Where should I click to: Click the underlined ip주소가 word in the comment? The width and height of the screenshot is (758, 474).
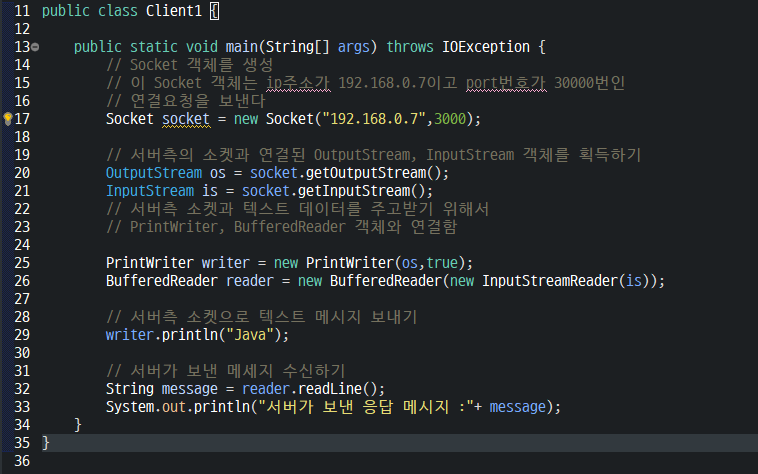[298, 83]
